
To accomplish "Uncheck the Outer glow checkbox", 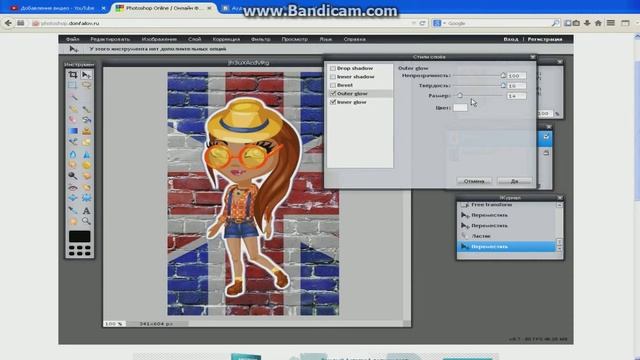I will coord(333,93).
